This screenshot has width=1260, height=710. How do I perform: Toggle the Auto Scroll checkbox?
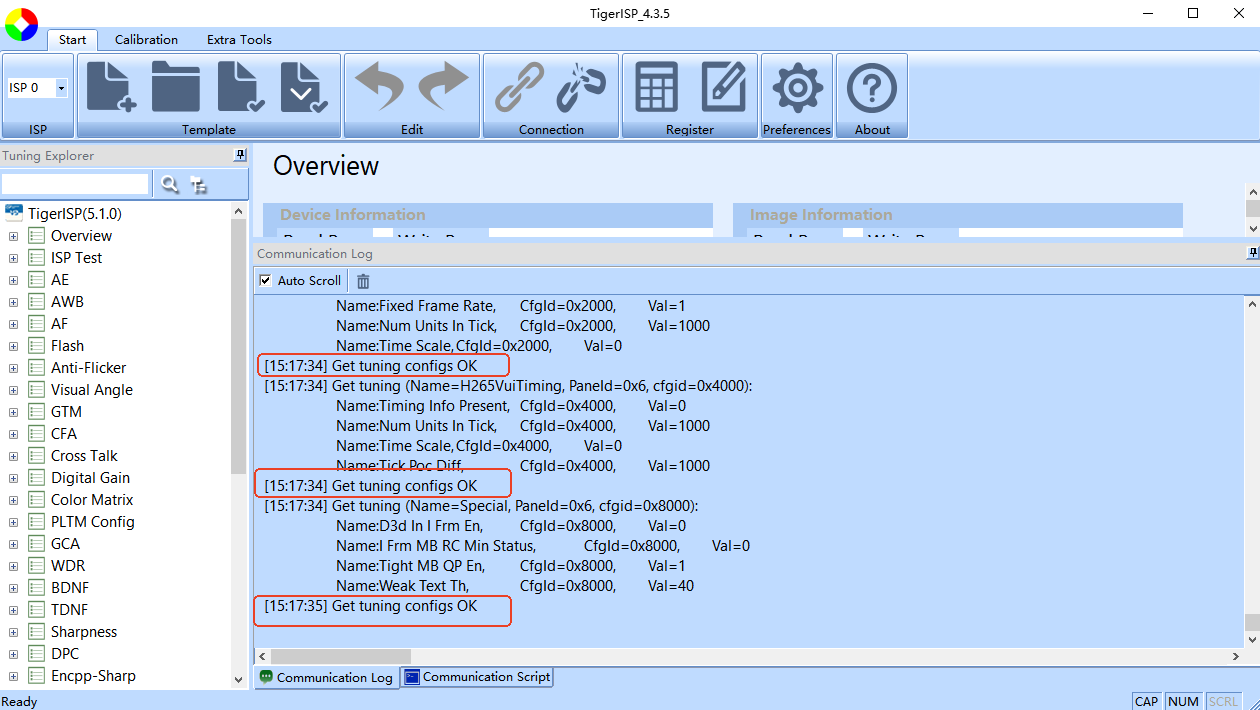[265, 281]
